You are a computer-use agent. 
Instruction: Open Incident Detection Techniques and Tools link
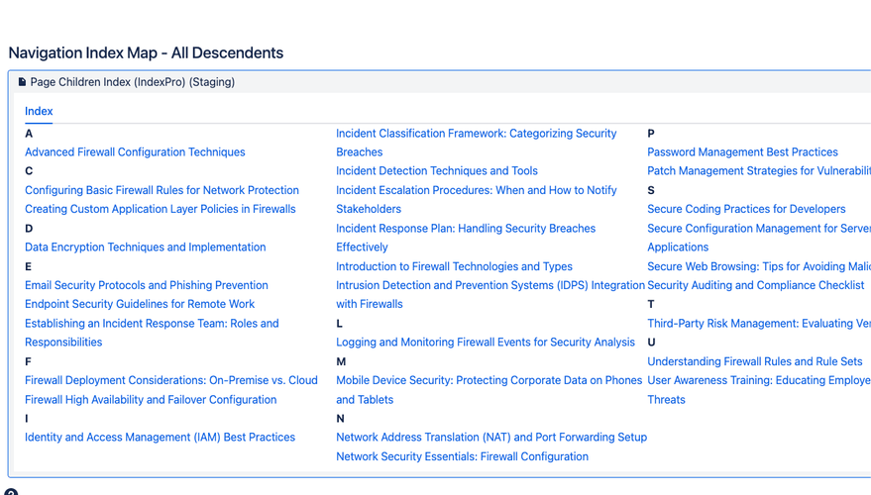pyautogui.click(x=437, y=171)
